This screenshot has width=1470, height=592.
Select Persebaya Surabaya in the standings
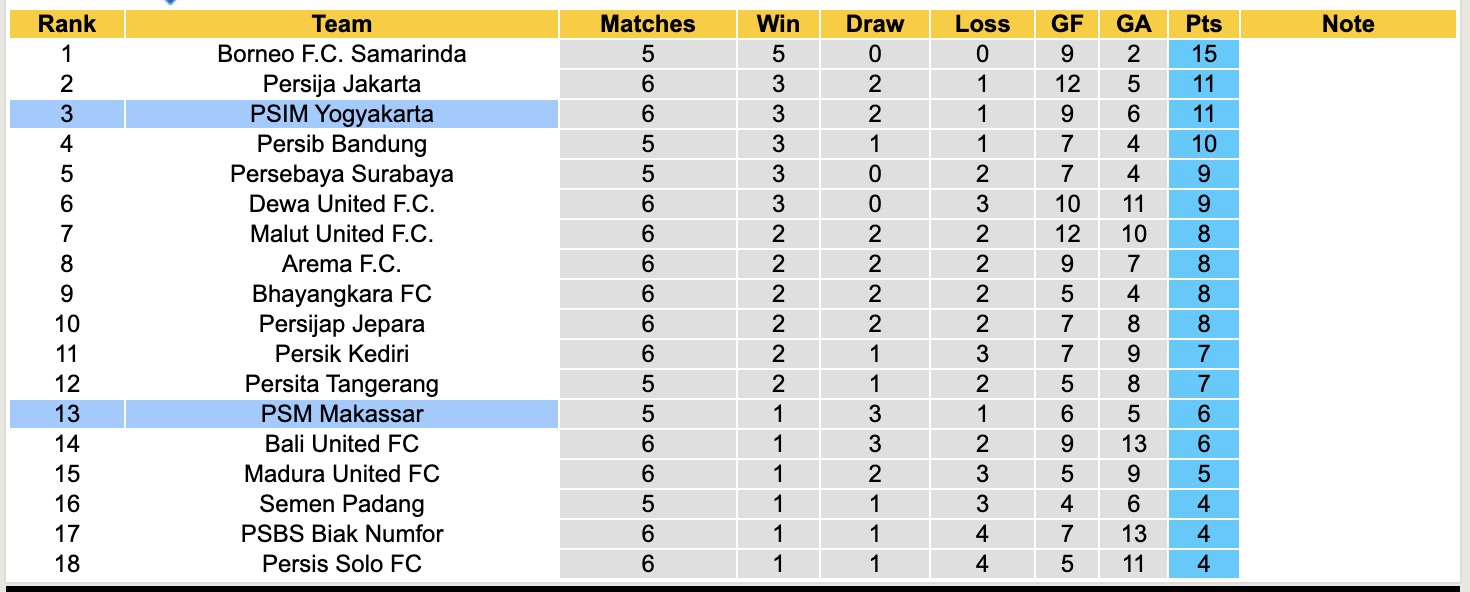coord(341,174)
